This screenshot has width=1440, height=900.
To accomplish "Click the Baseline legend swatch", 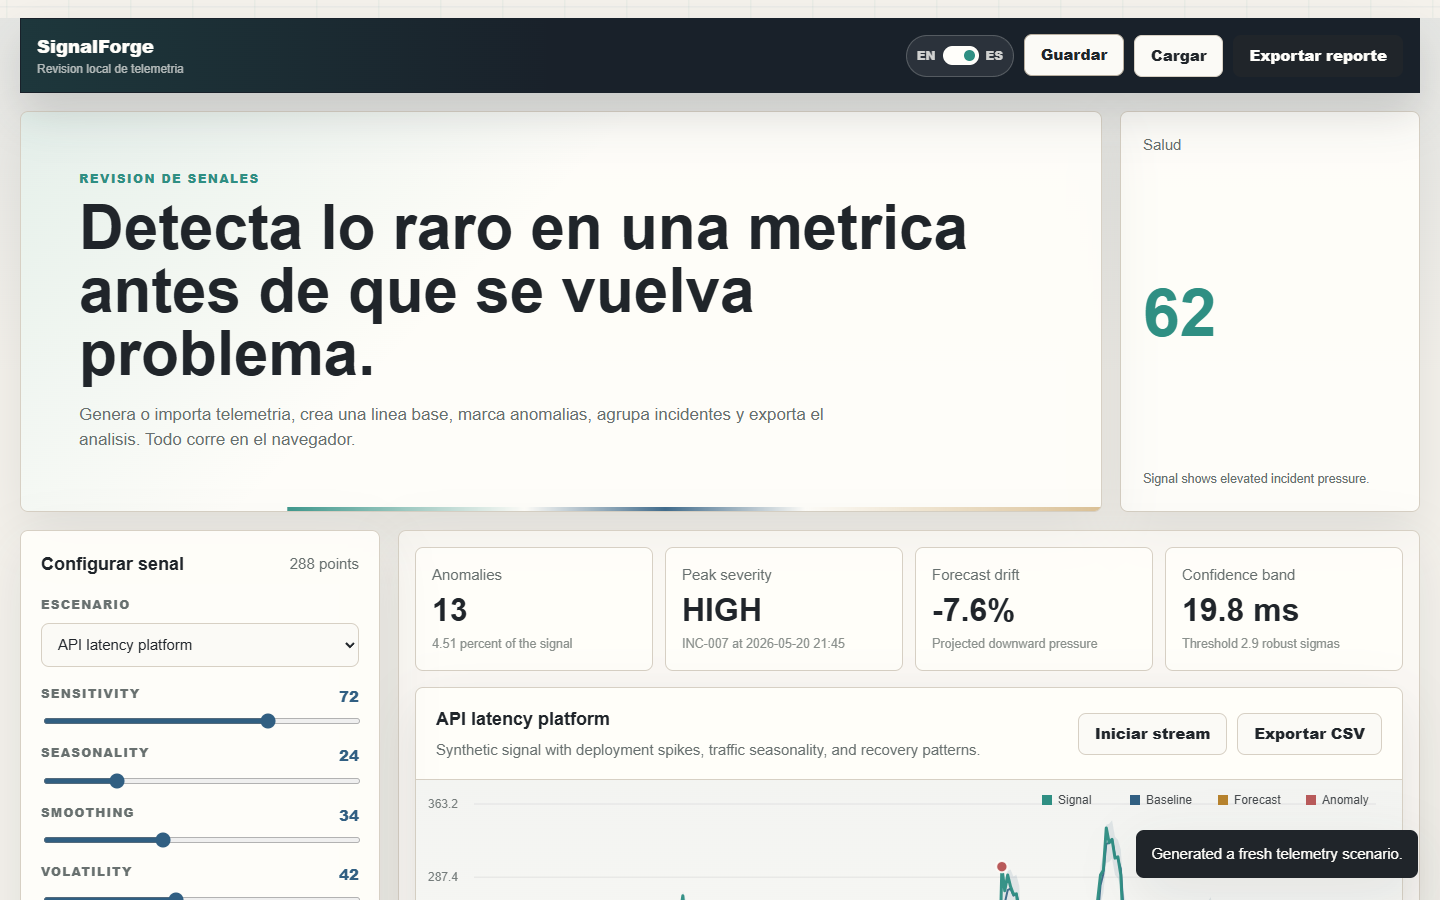I will coord(1135,800).
